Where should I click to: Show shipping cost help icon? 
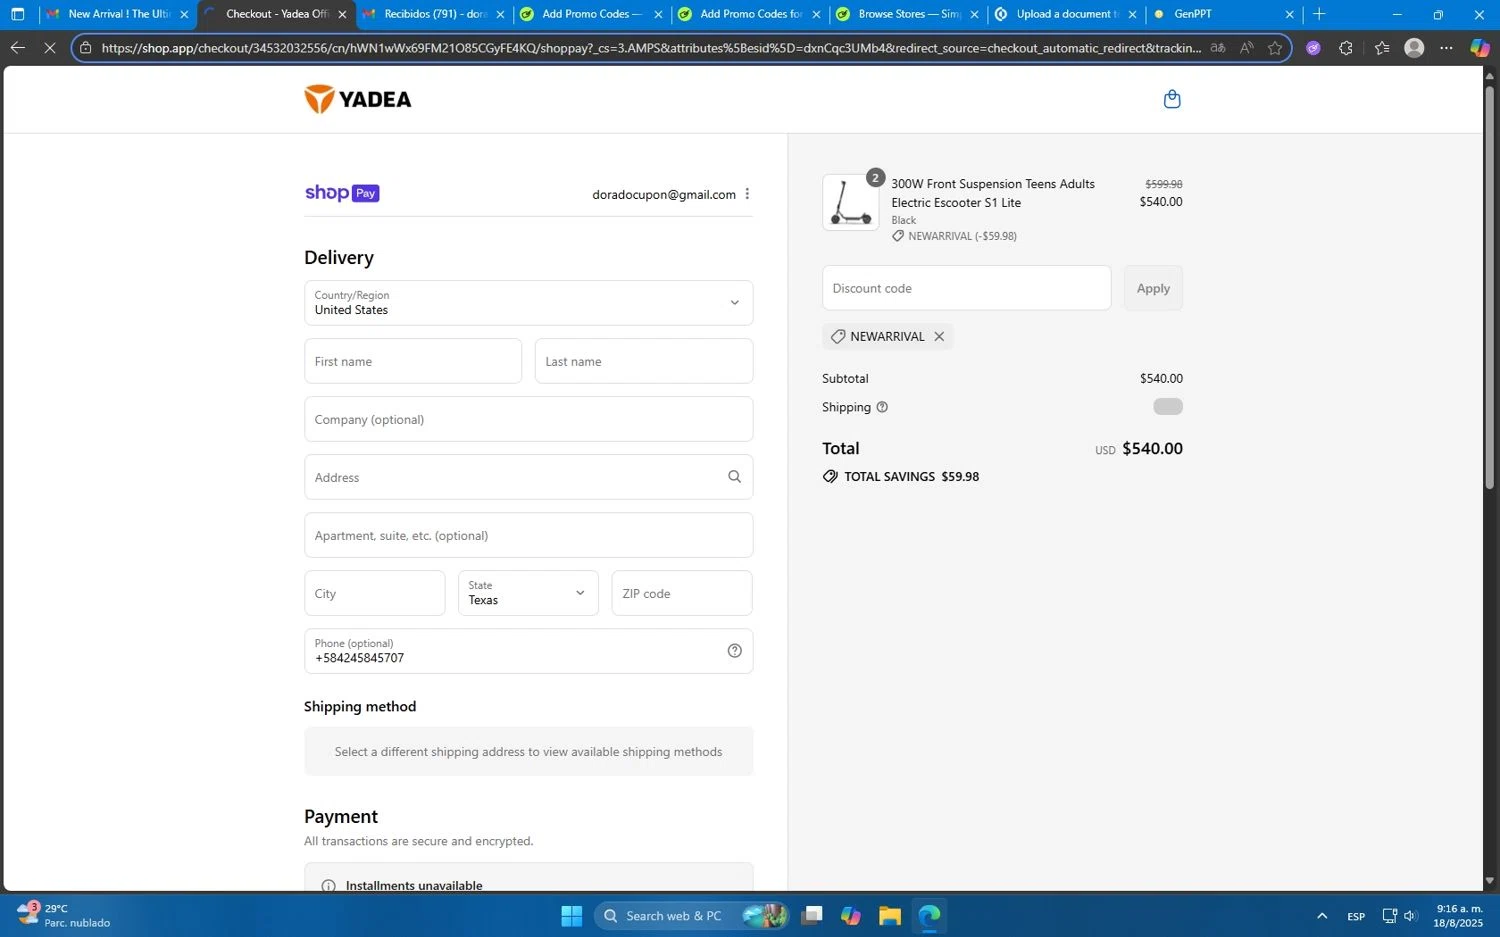[882, 407]
